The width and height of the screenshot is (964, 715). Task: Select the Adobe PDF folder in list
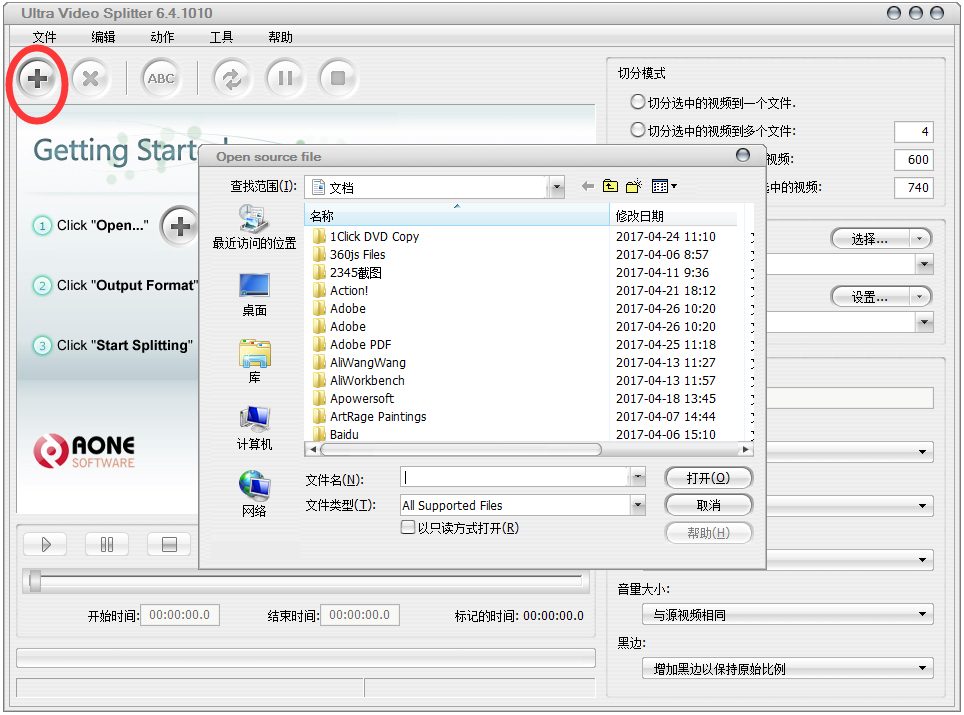(360, 345)
